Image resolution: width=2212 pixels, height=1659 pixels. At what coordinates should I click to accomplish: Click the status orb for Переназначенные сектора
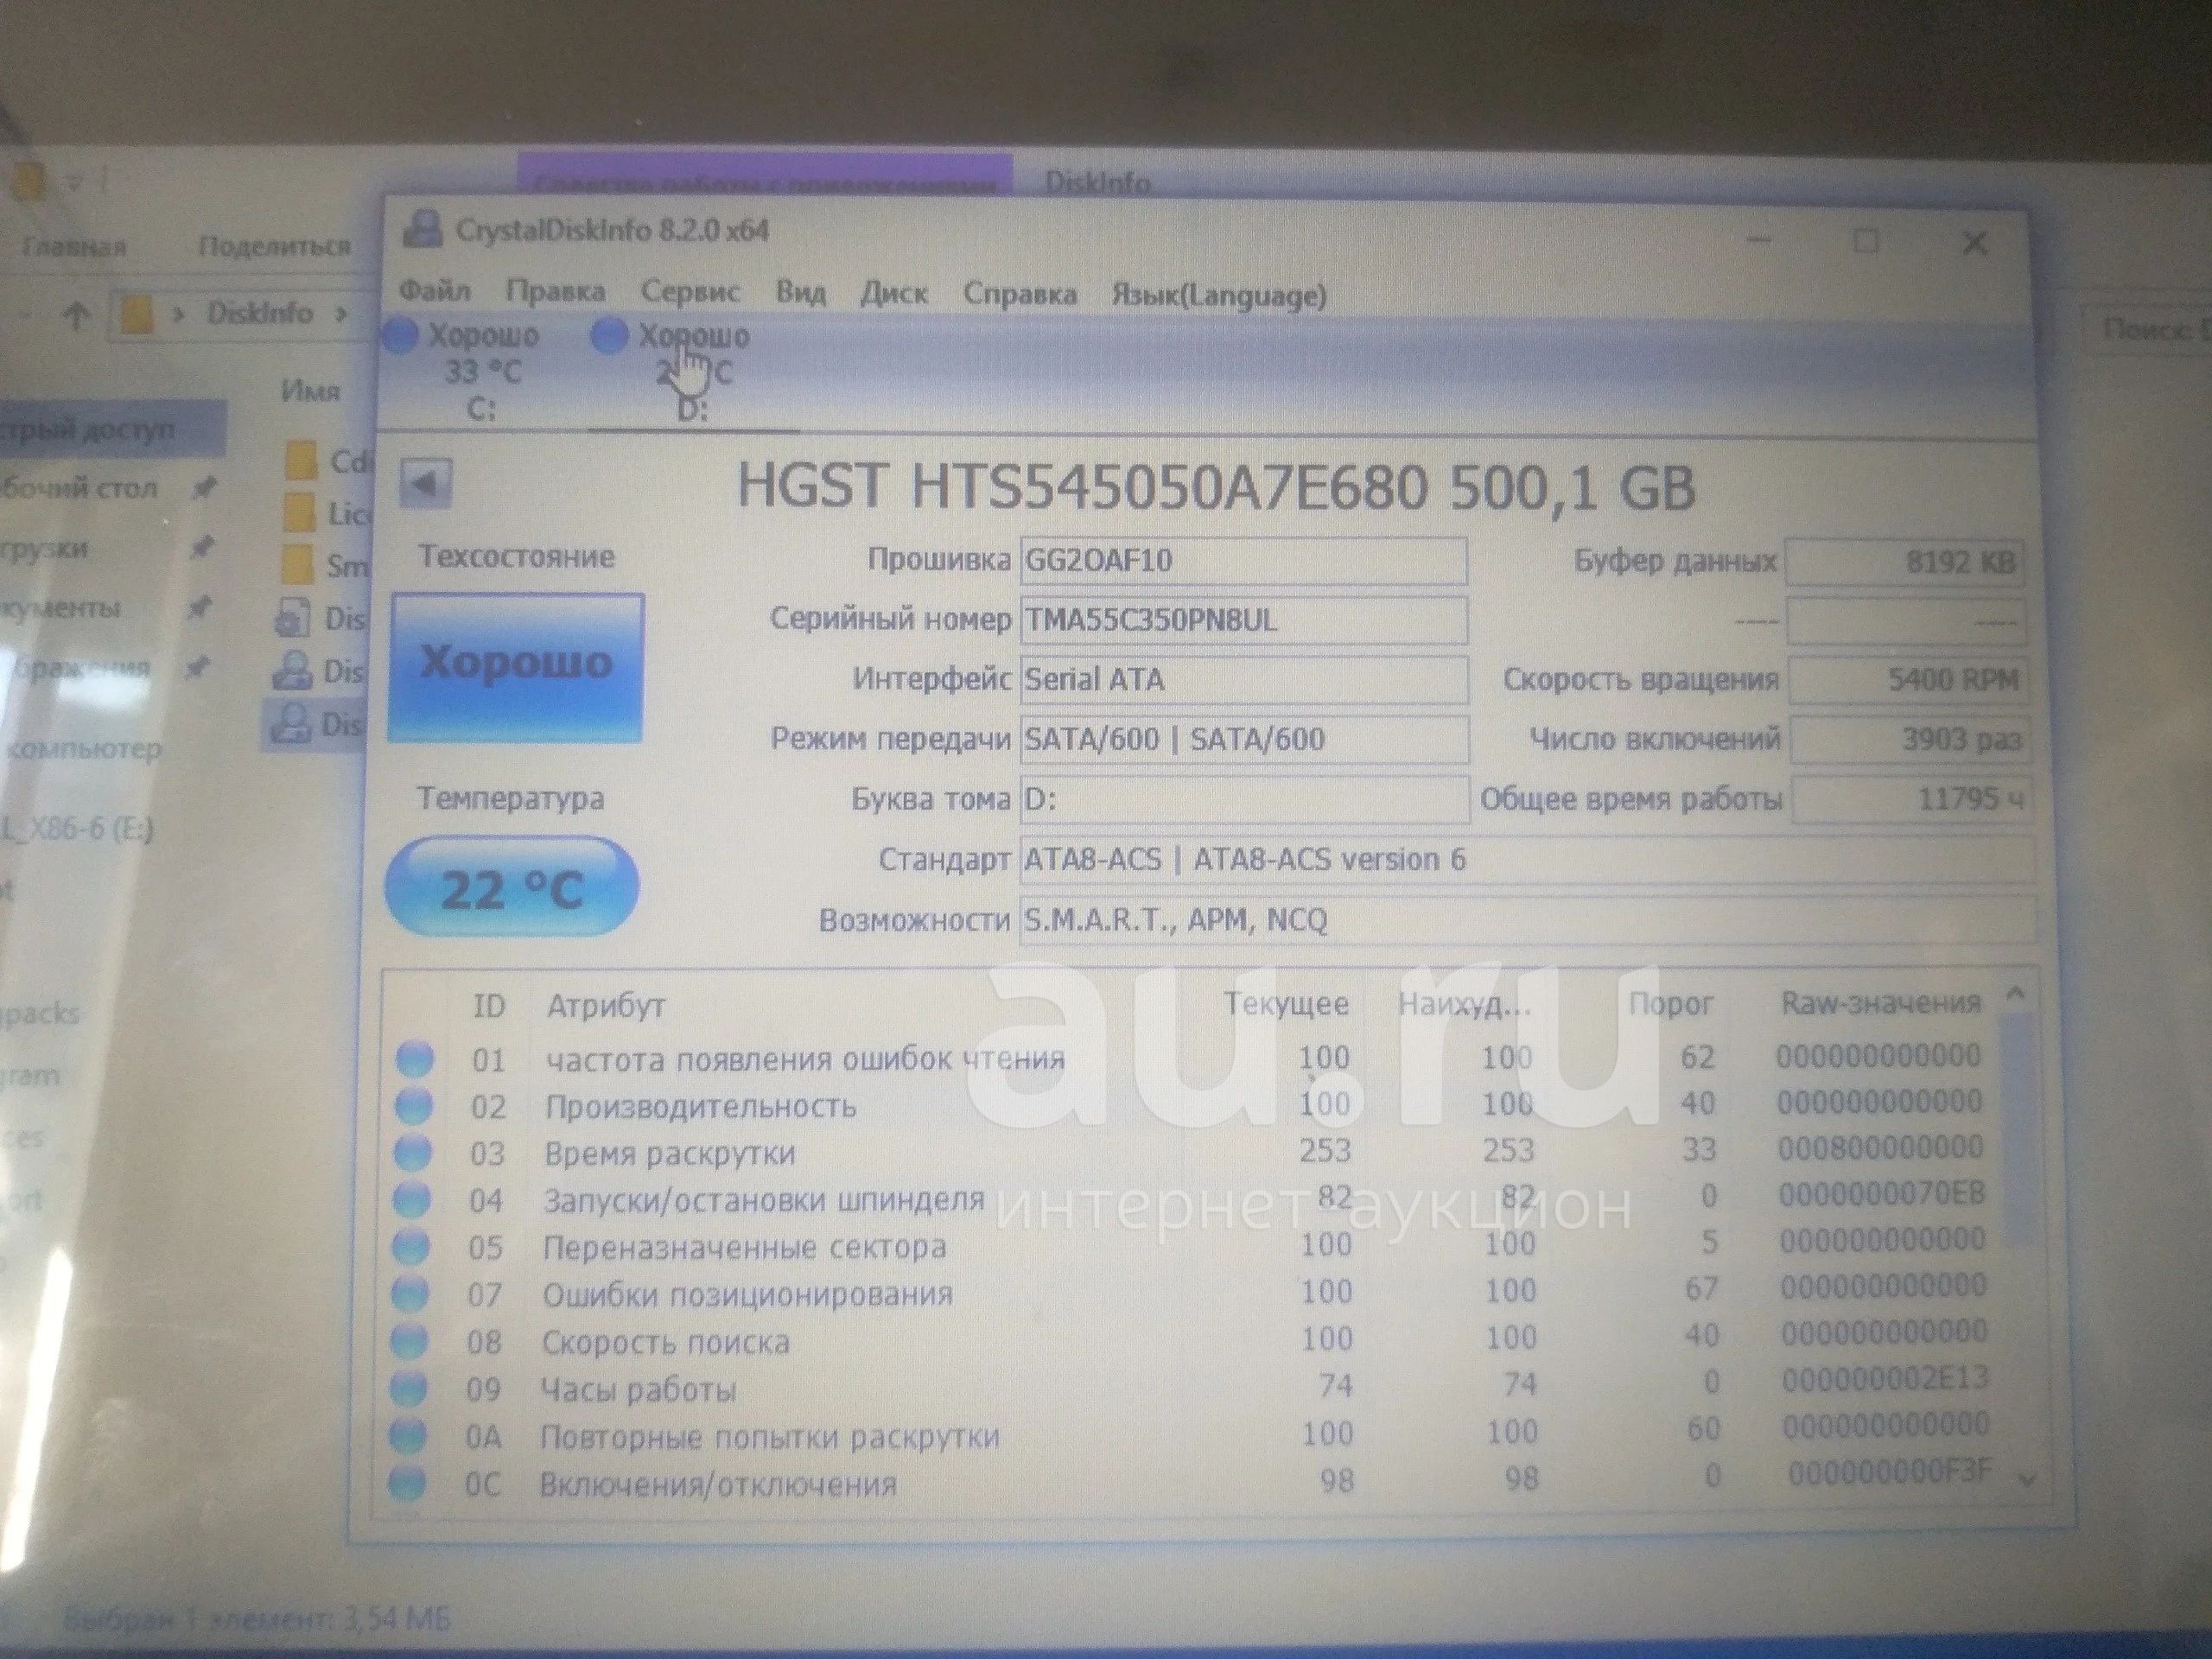coord(412,1247)
